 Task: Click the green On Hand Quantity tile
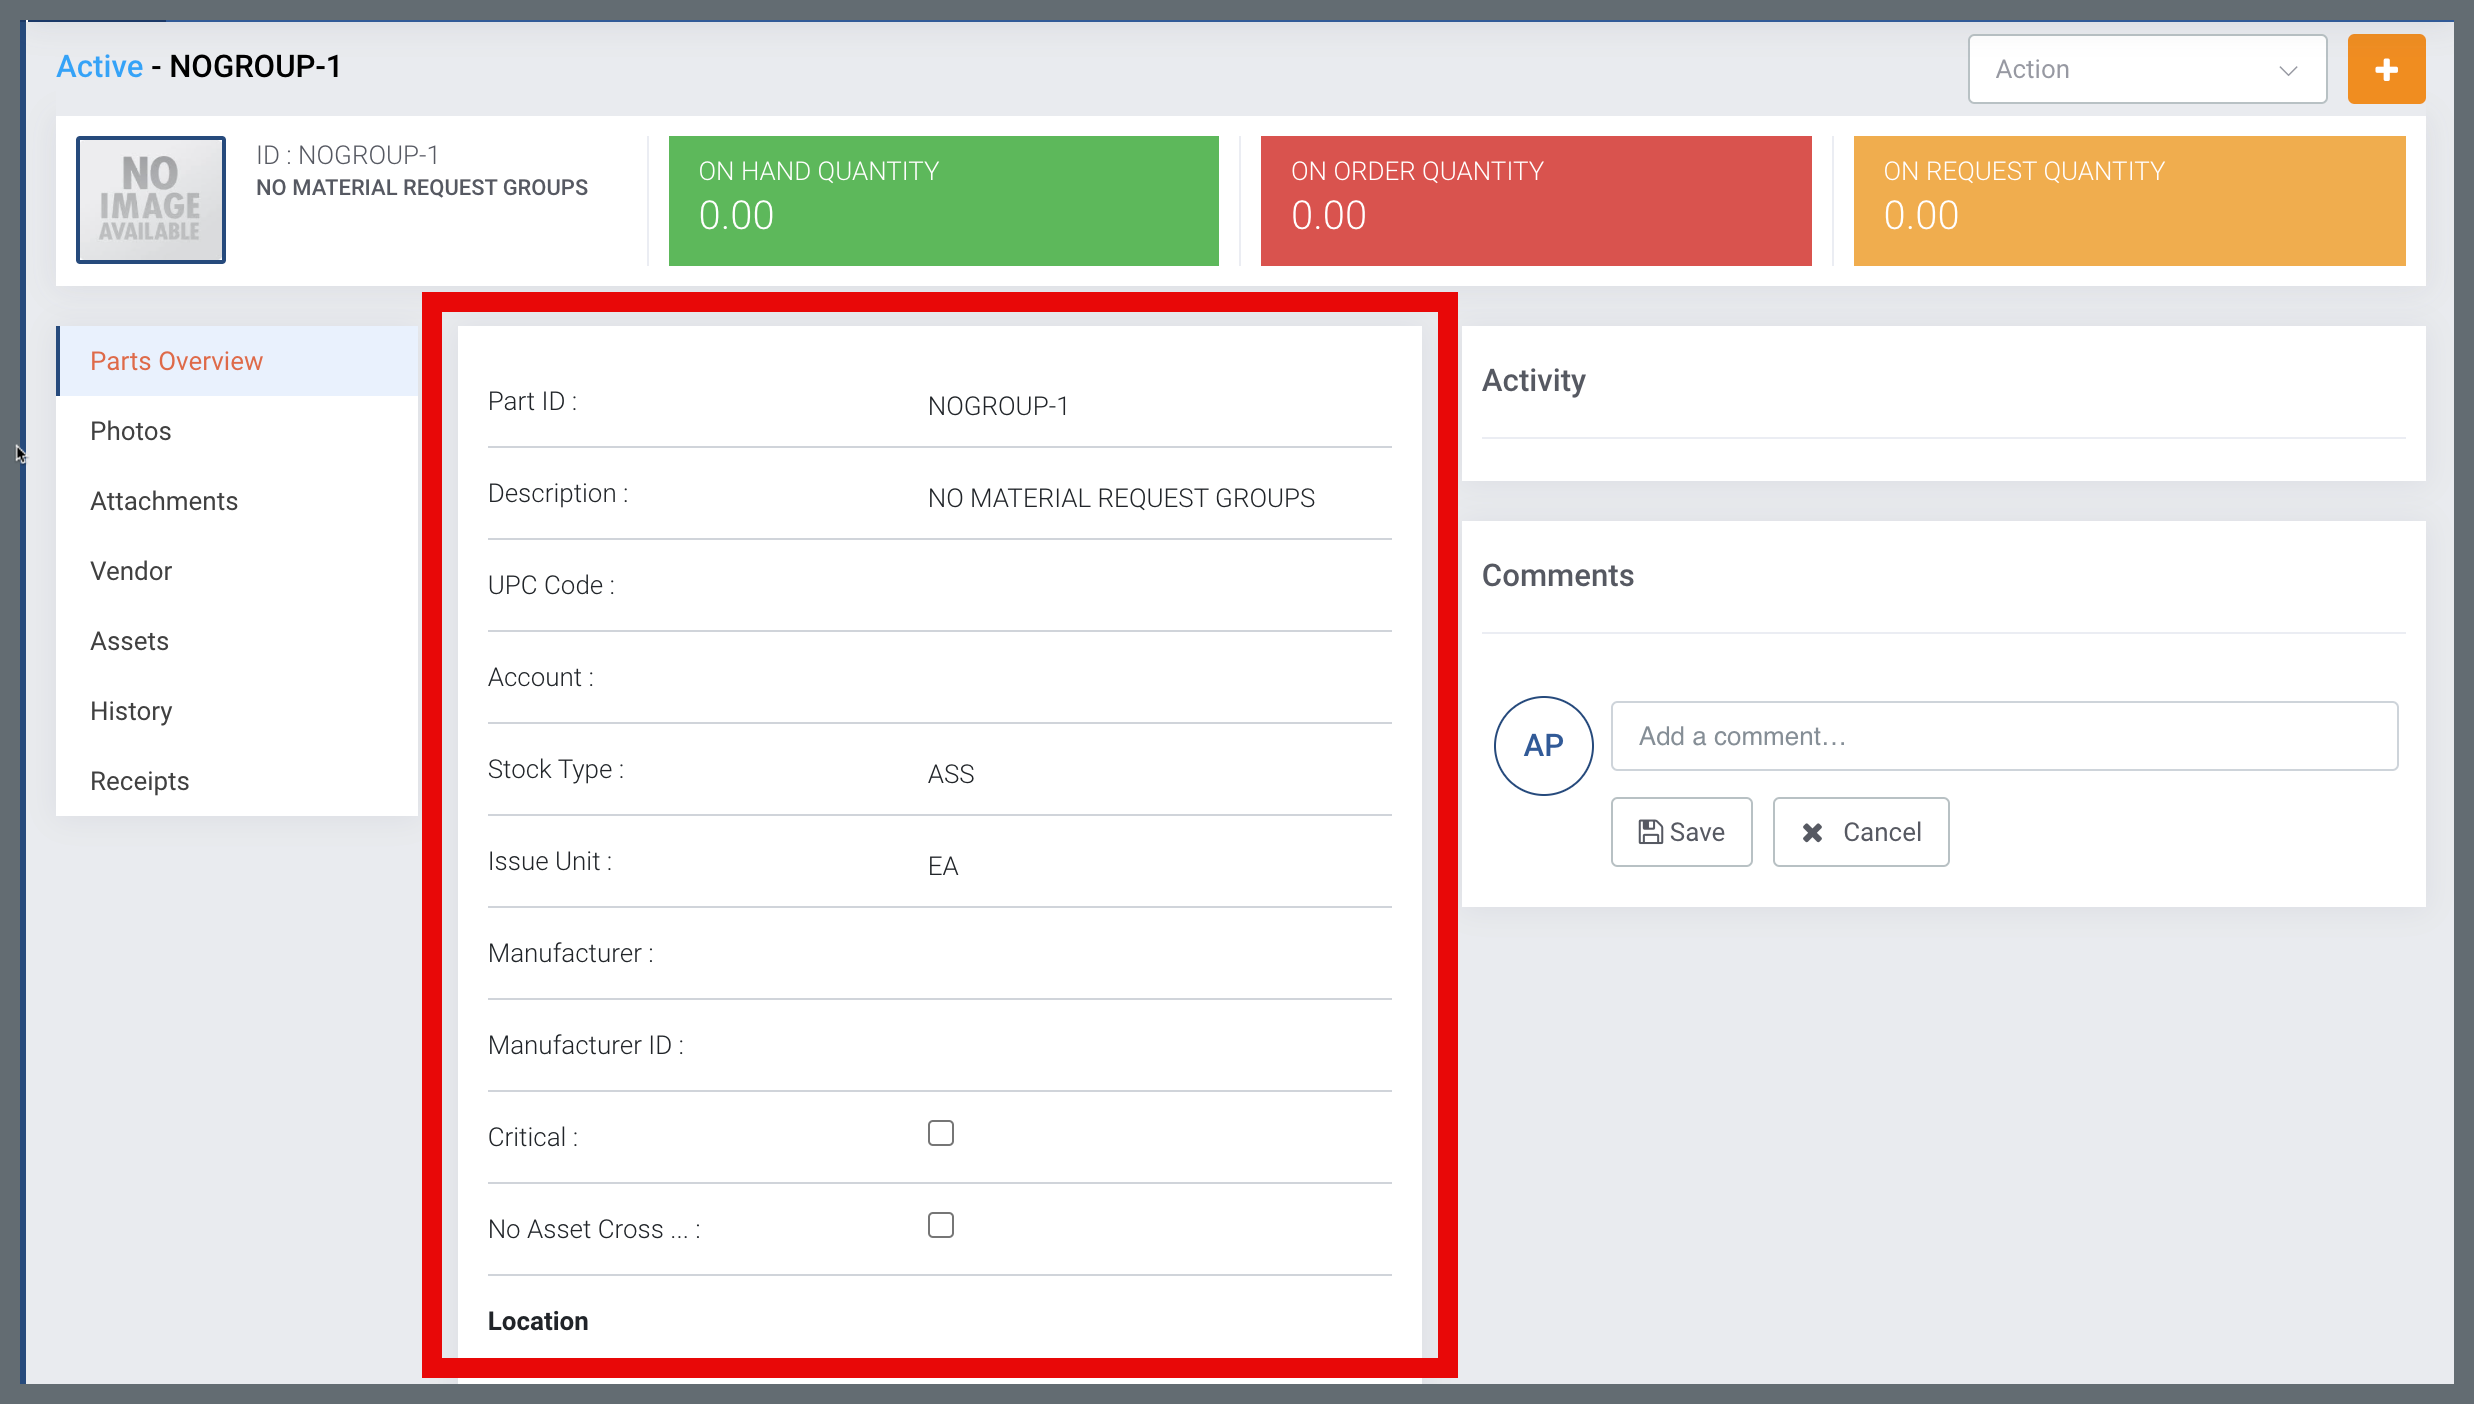943,200
